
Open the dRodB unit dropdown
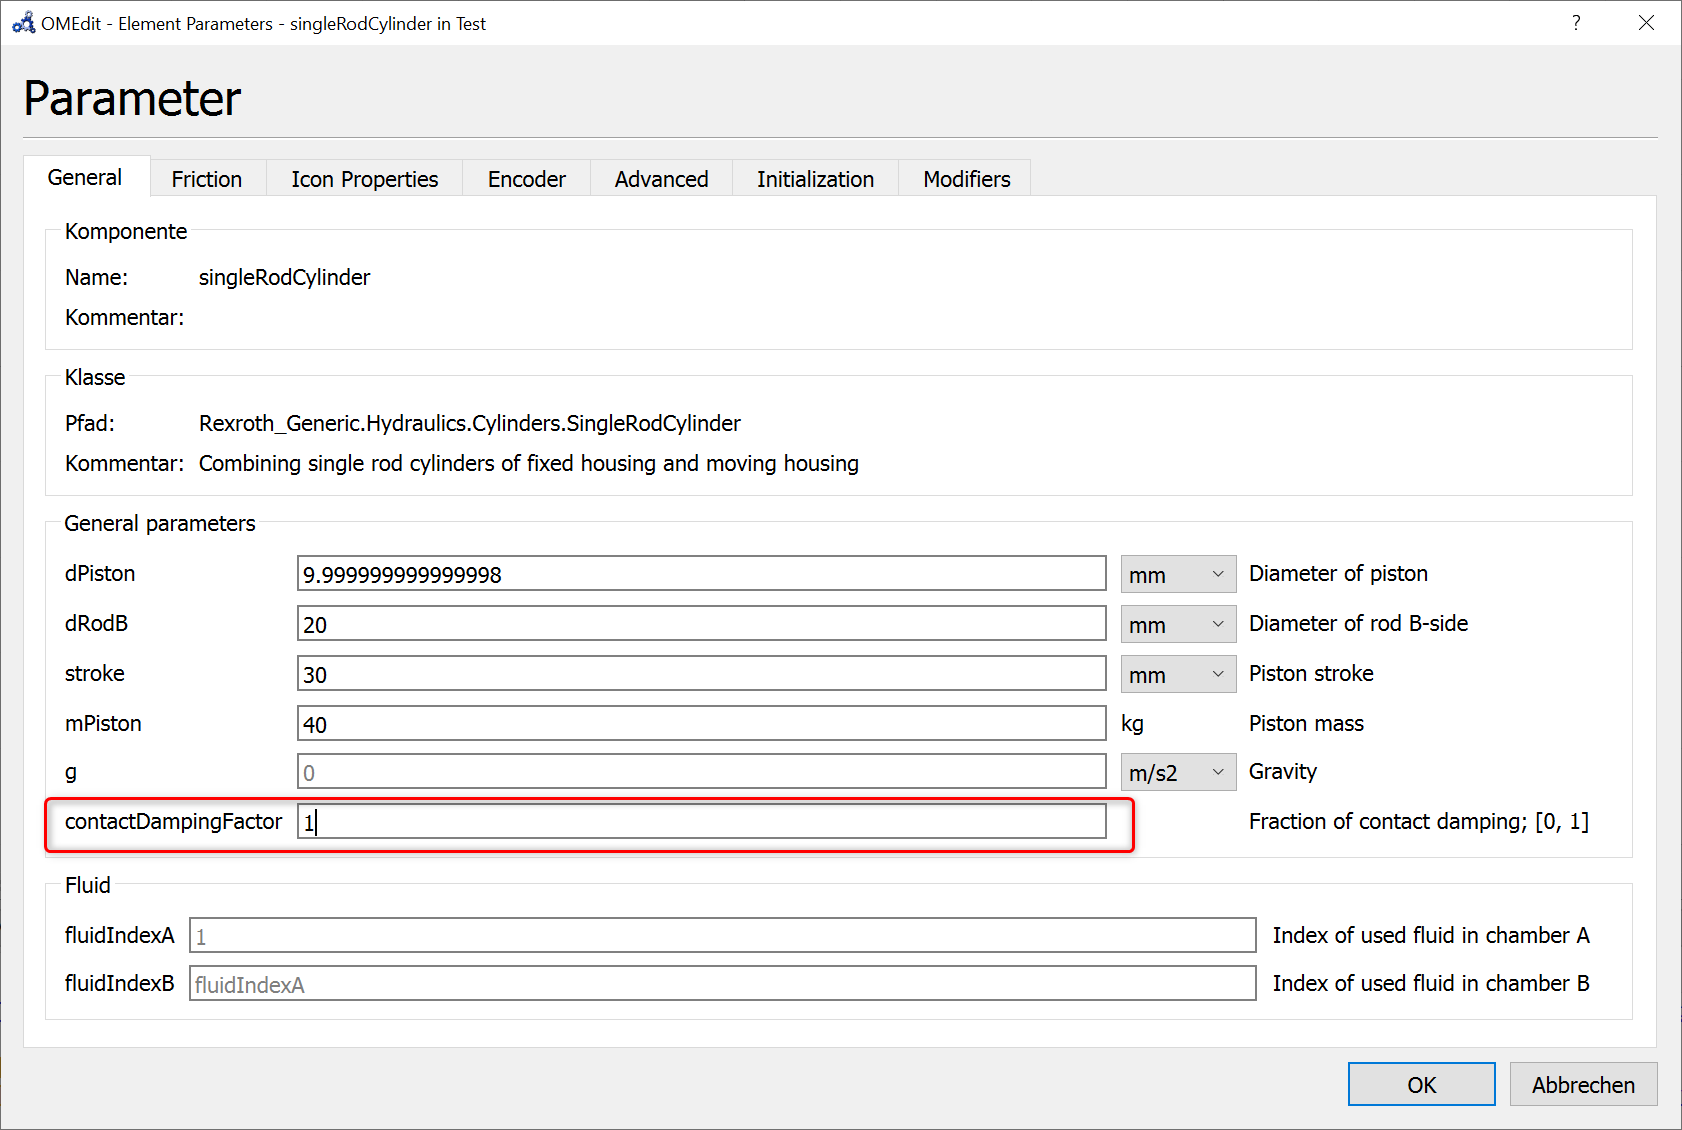(1178, 624)
